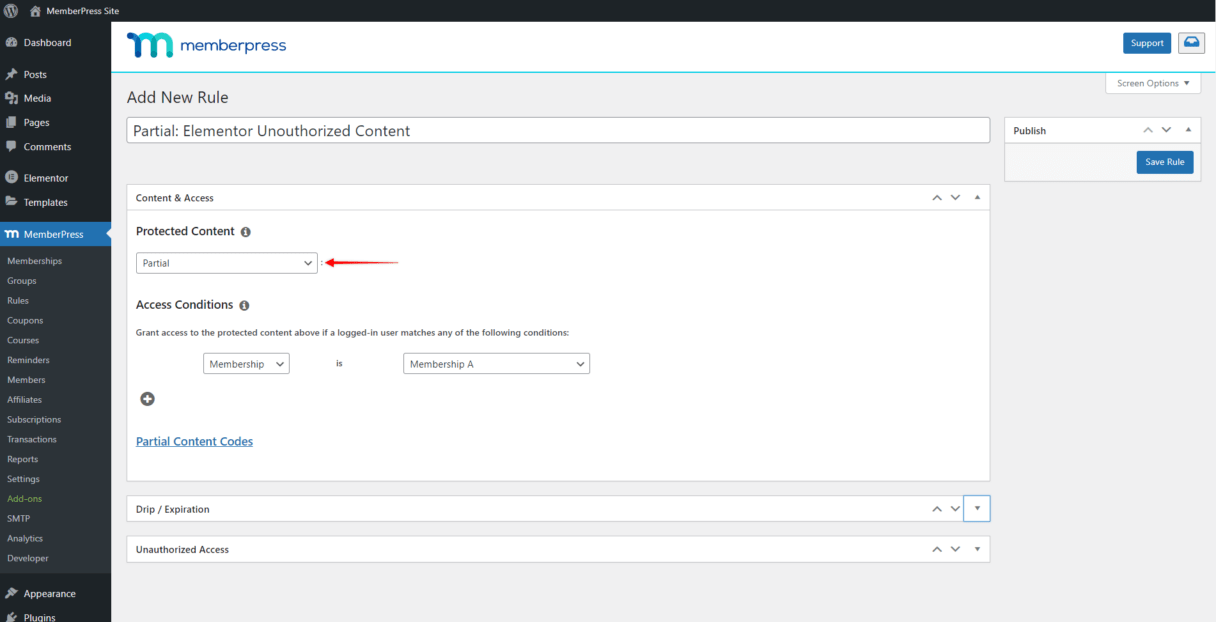Click the Support button
1216x622 pixels.
tap(1147, 43)
